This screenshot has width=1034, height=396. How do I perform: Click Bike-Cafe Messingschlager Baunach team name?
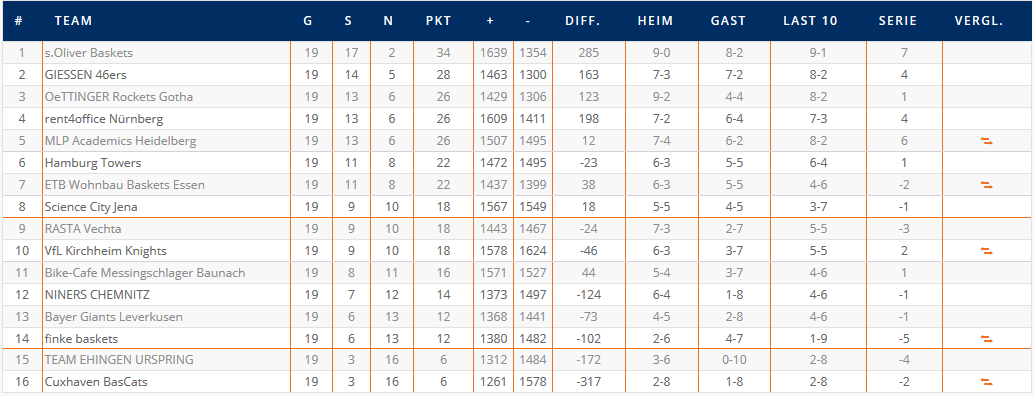(145, 273)
